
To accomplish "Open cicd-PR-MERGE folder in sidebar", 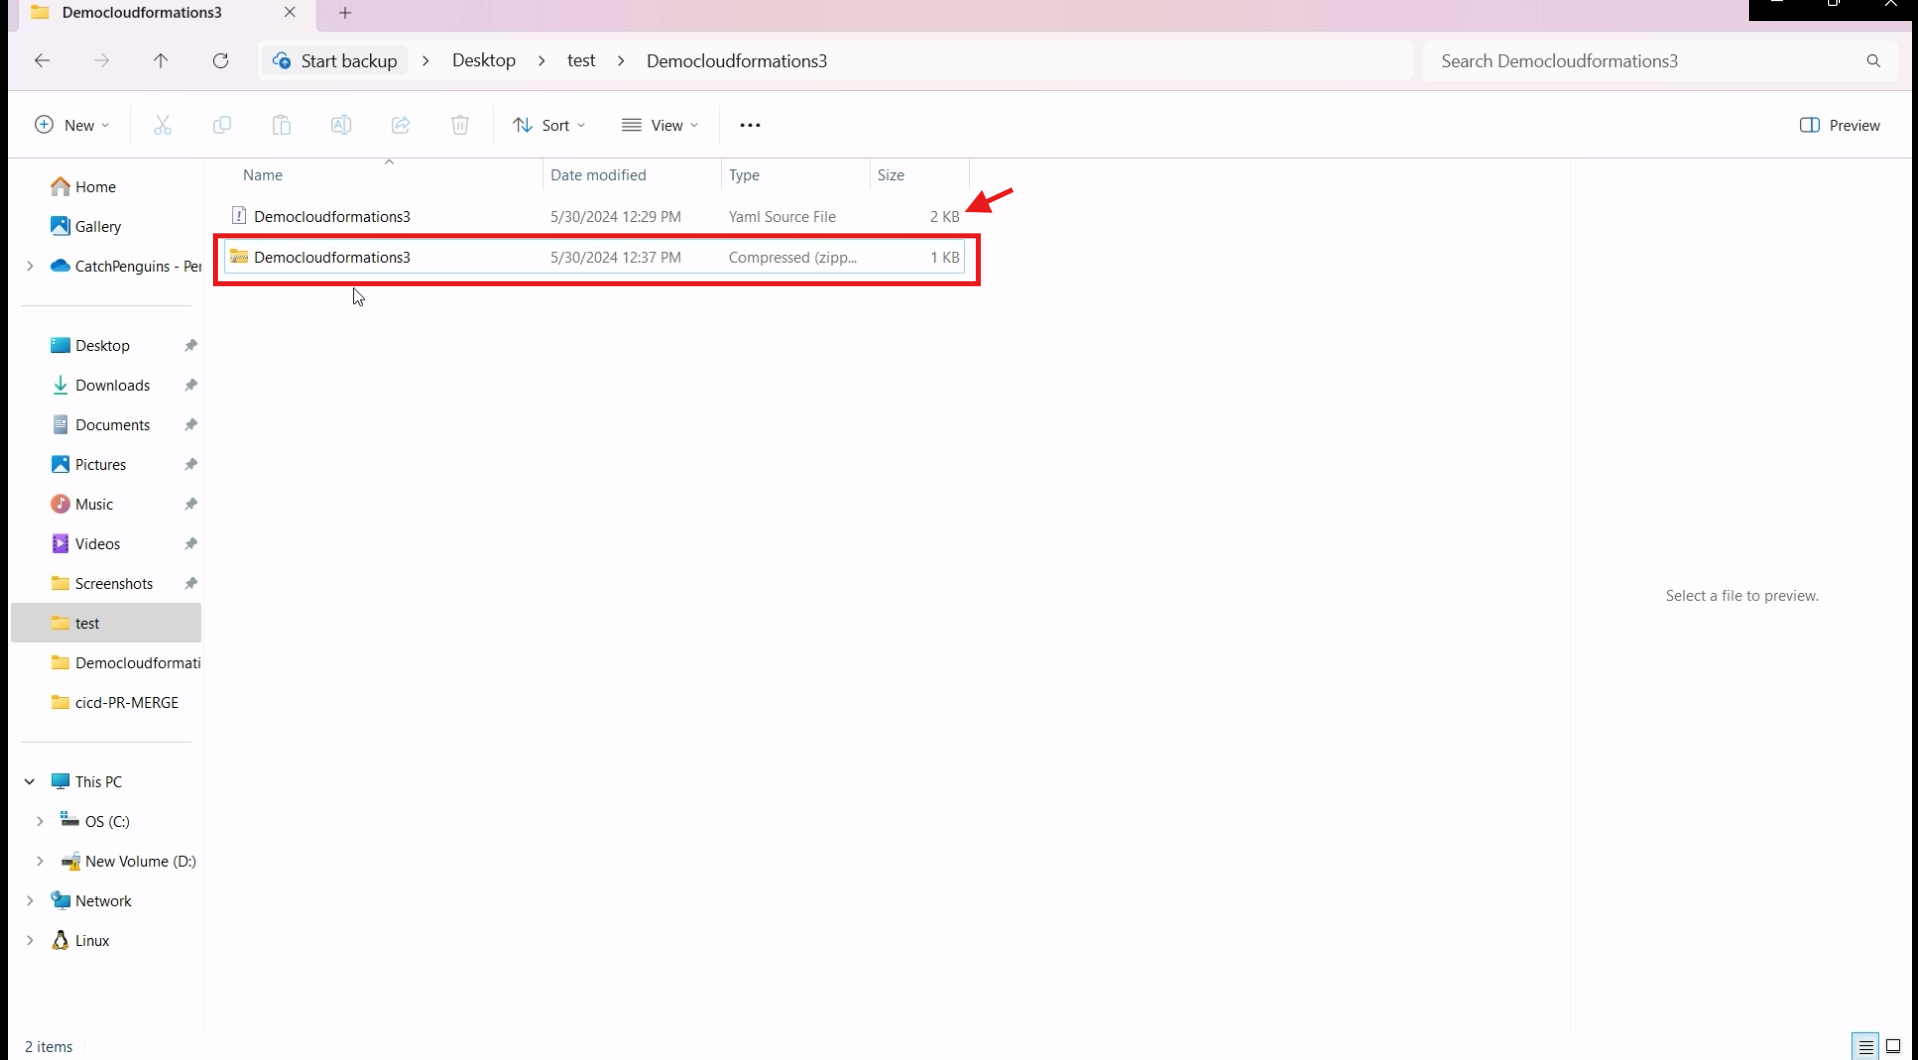I will click(x=114, y=702).
